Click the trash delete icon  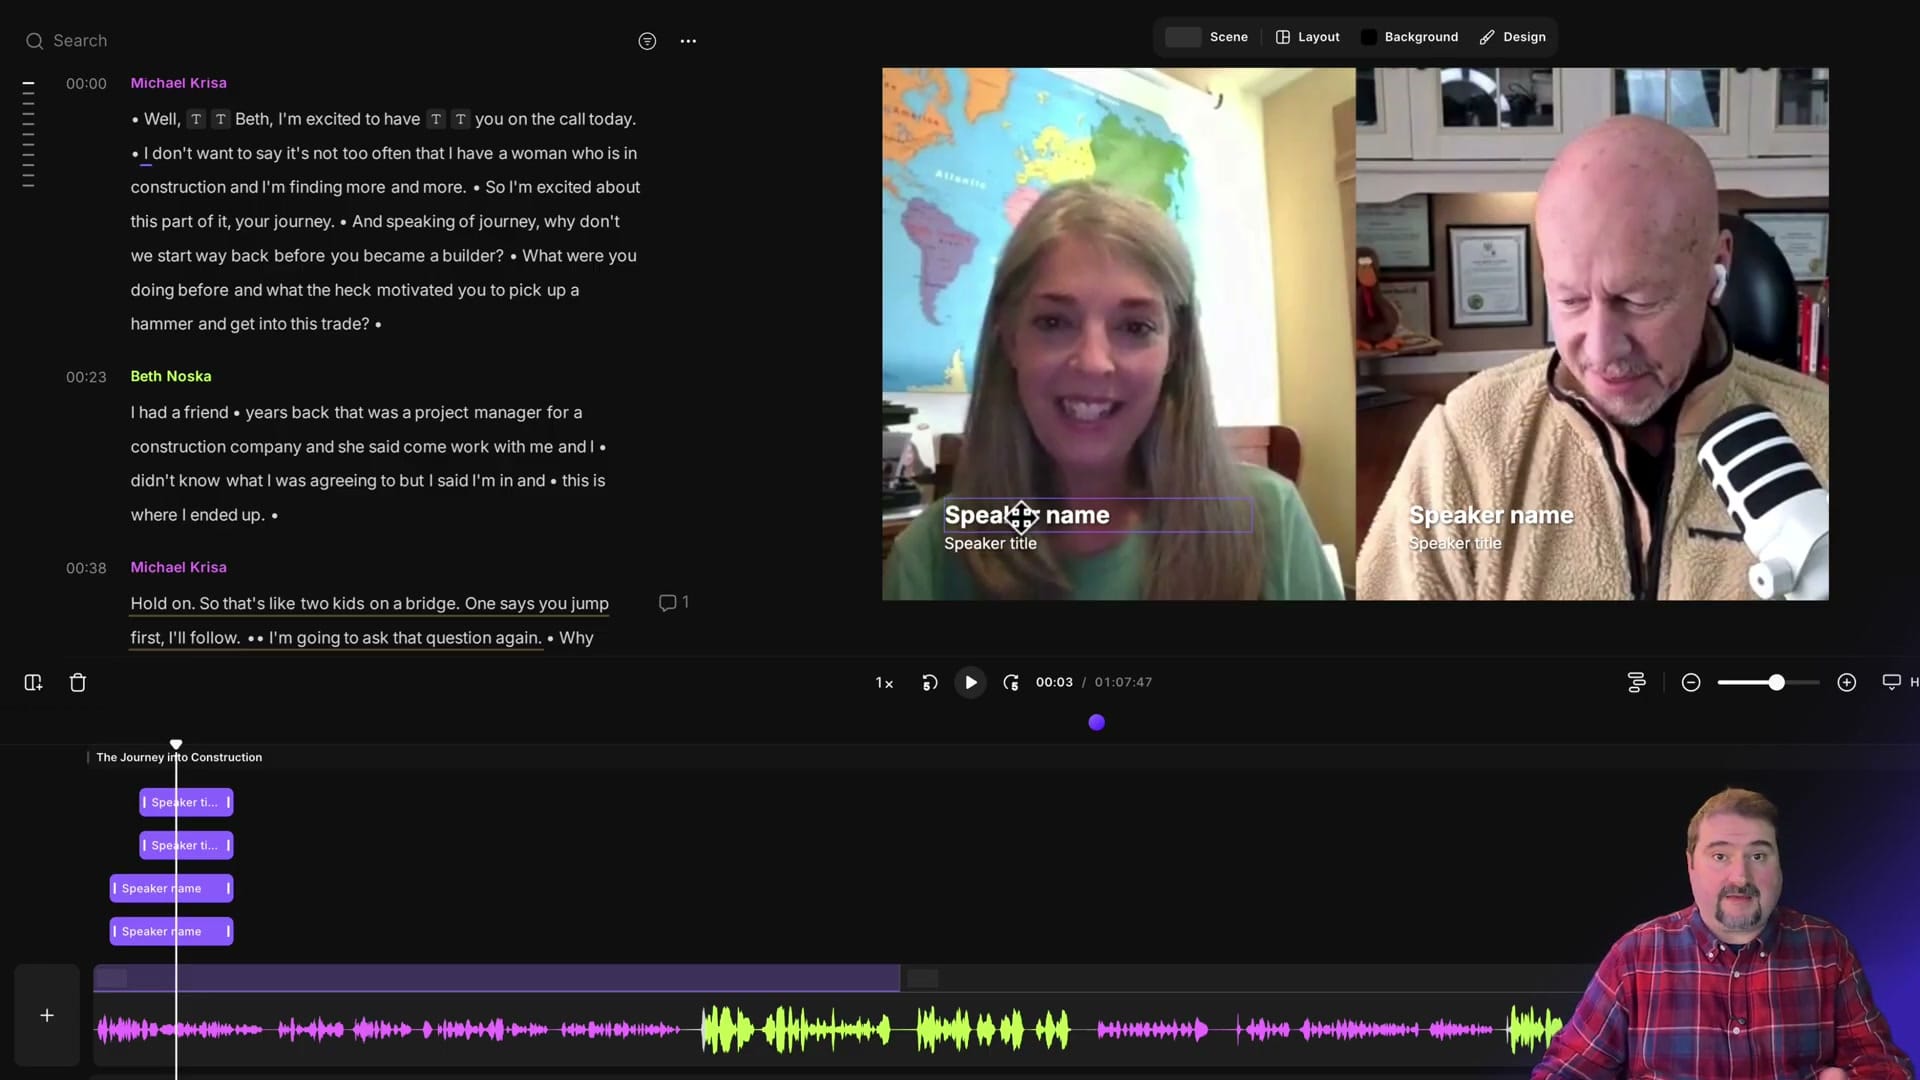[x=78, y=682]
